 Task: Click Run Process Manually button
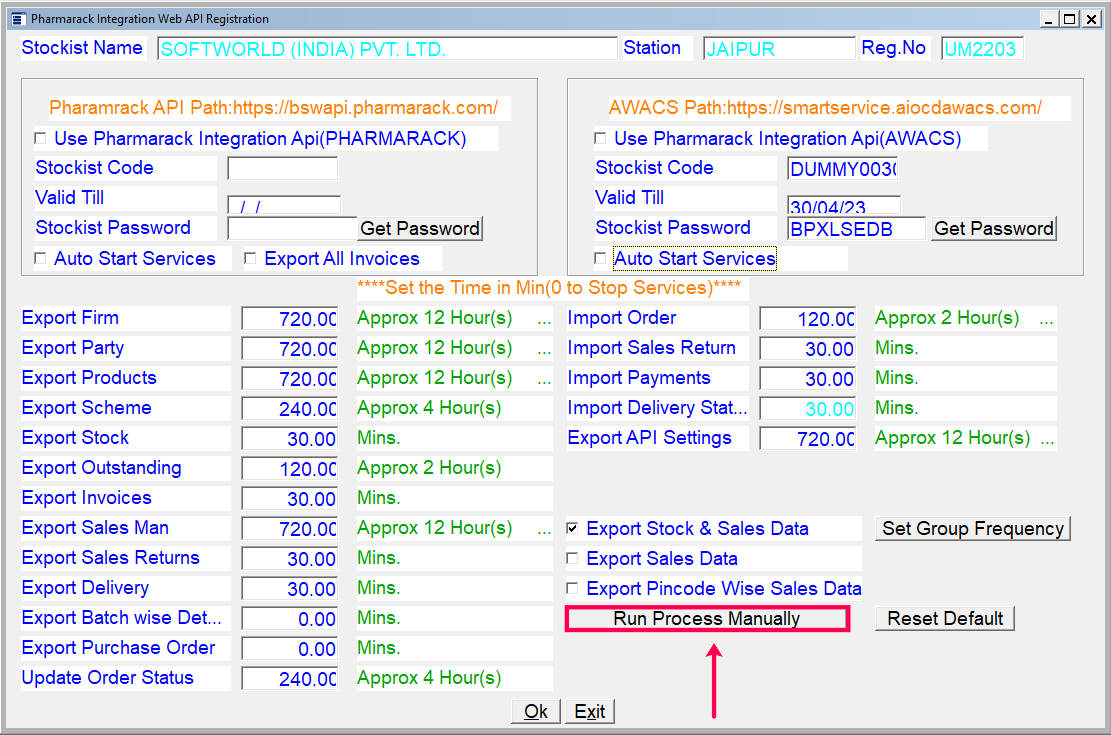(x=707, y=619)
